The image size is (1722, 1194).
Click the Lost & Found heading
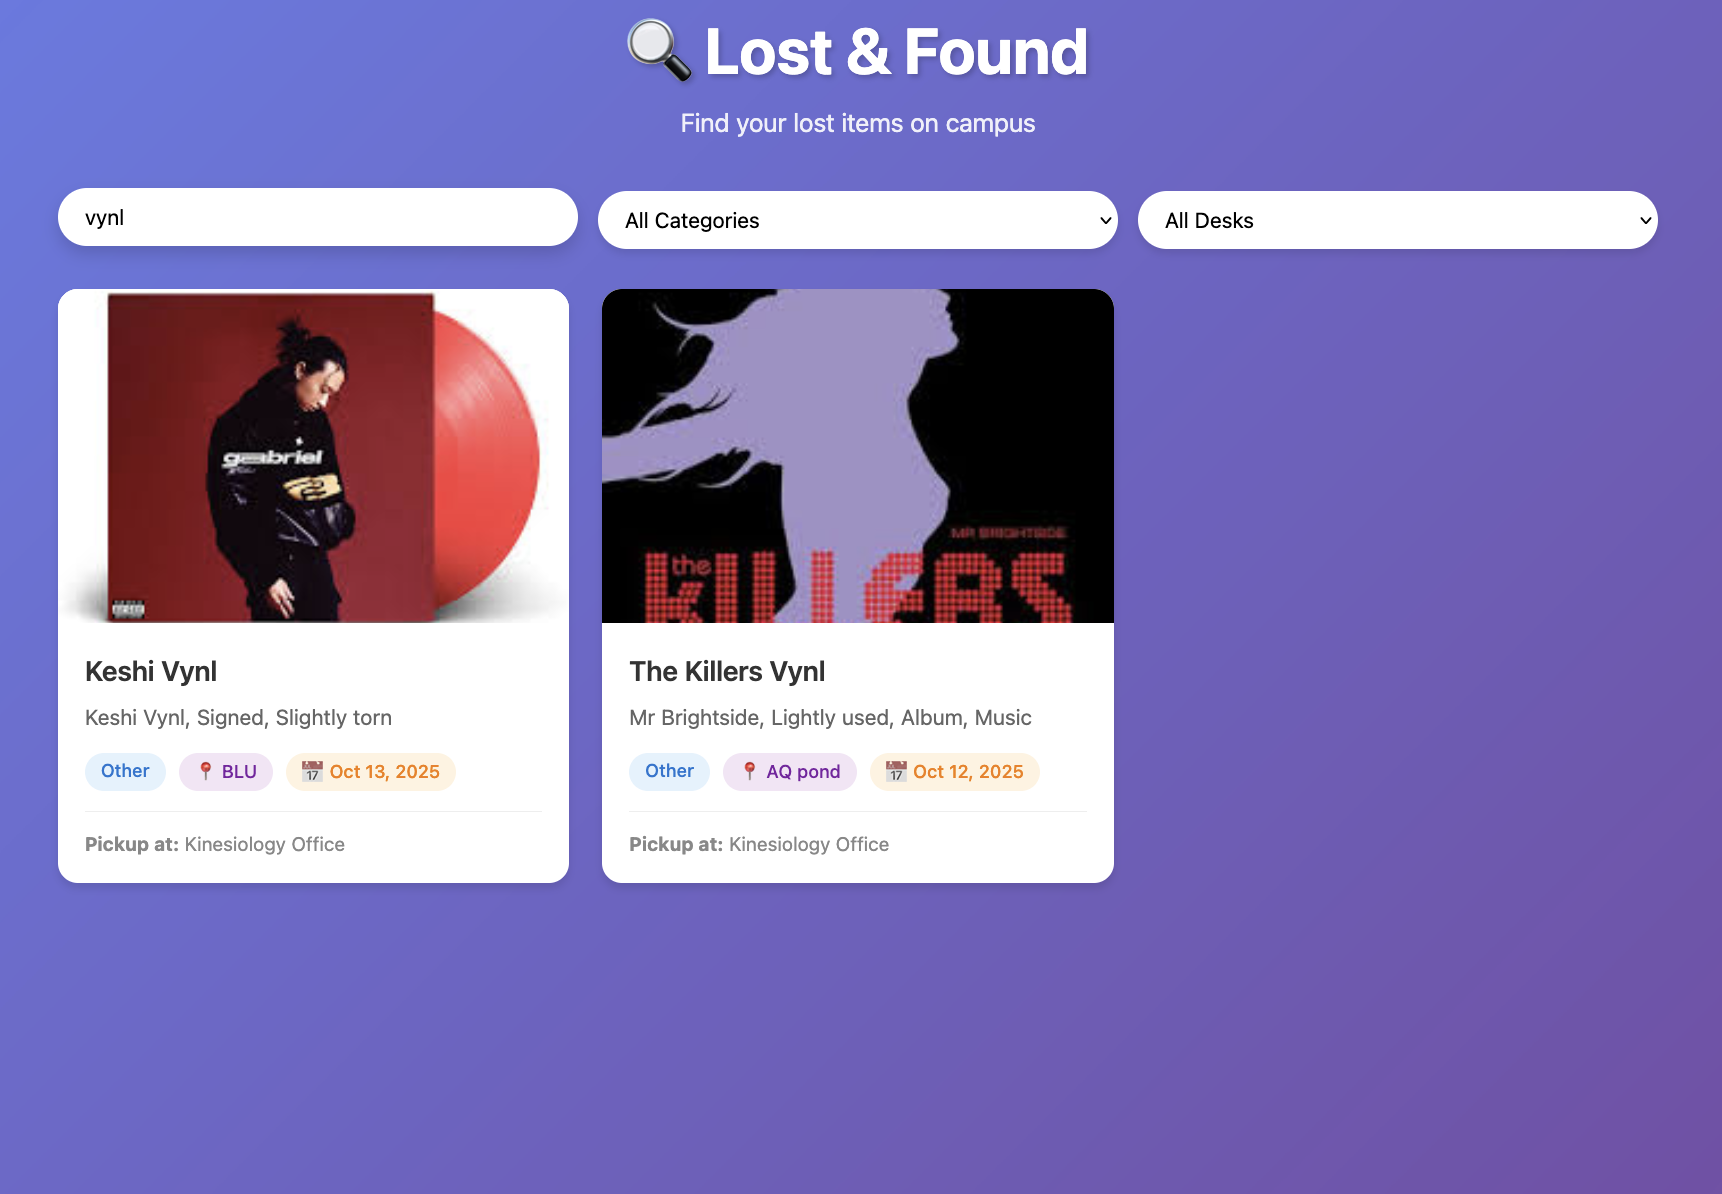pyautogui.click(x=896, y=51)
